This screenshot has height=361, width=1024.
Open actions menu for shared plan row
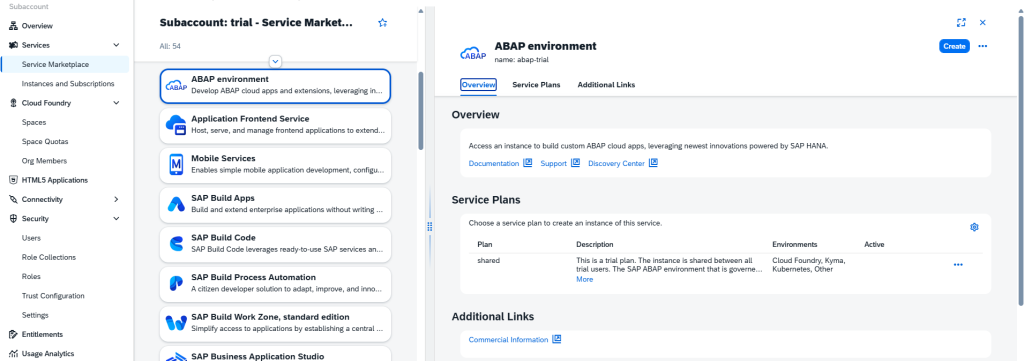click(958, 265)
